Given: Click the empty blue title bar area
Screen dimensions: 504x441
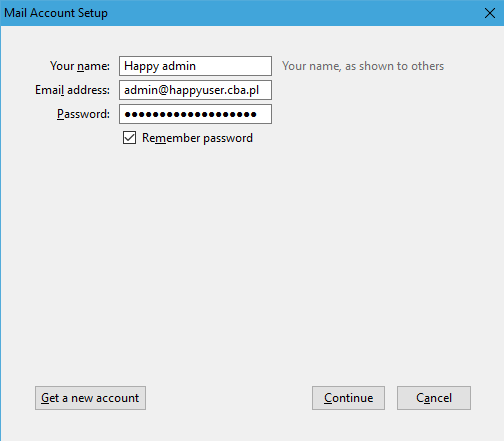Looking at the screenshot, I should pos(293,13).
